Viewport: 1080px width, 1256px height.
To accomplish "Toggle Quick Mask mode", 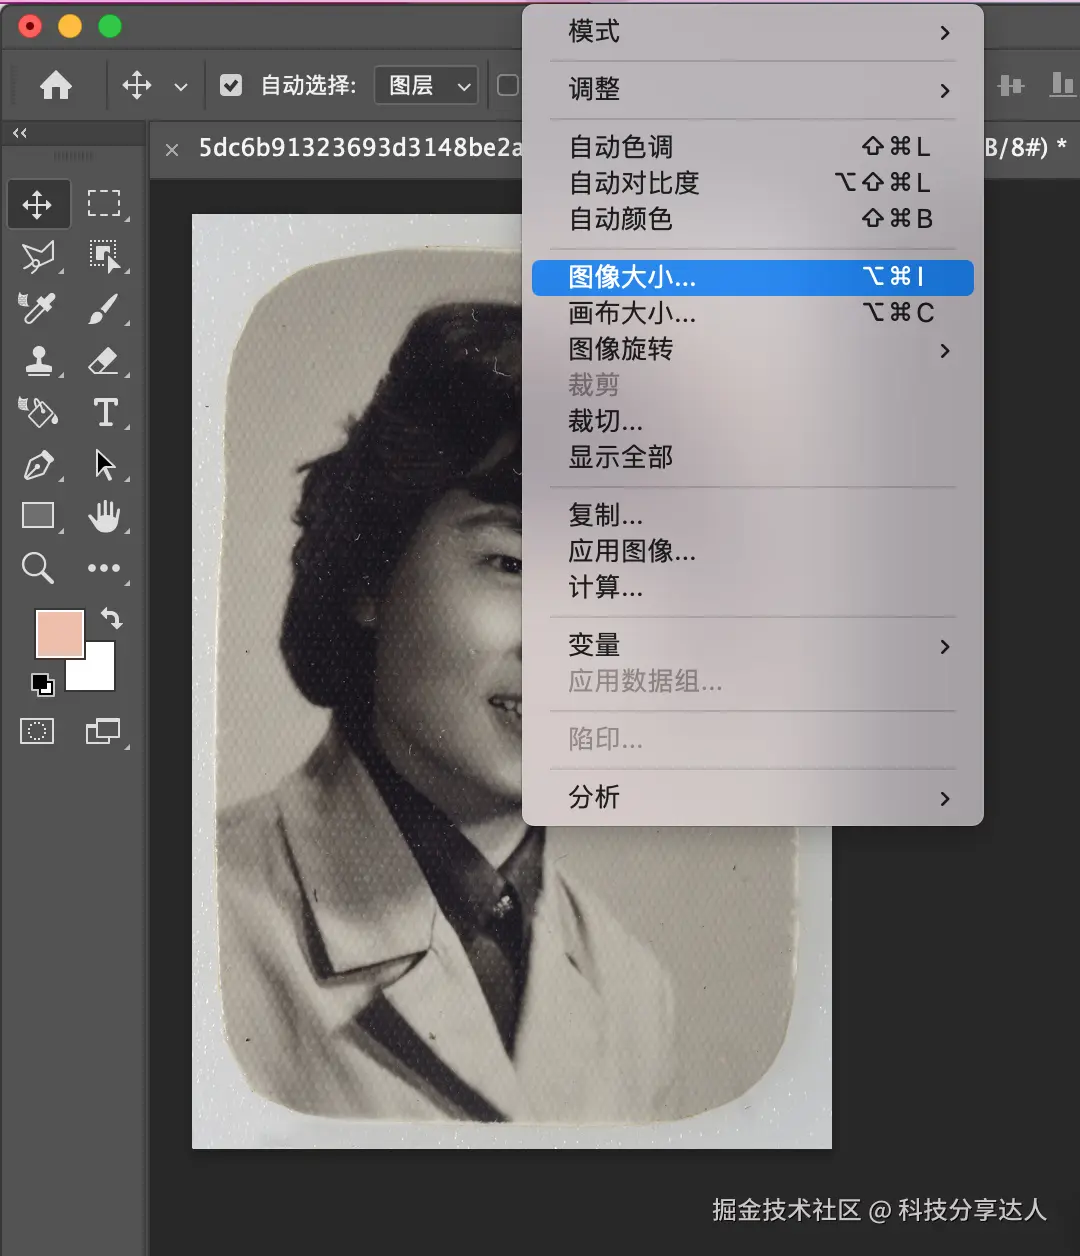I will [37, 731].
